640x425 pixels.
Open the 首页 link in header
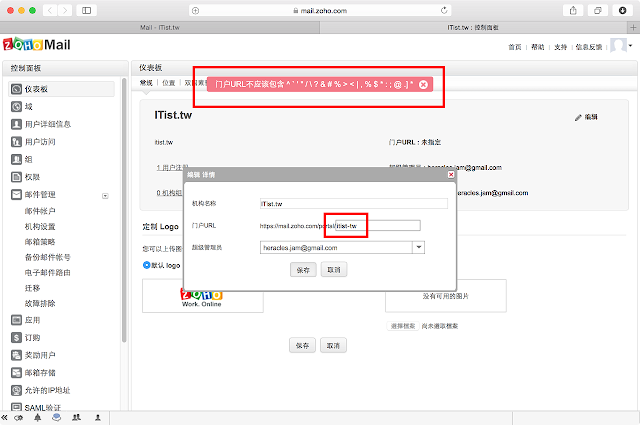coord(515,47)
